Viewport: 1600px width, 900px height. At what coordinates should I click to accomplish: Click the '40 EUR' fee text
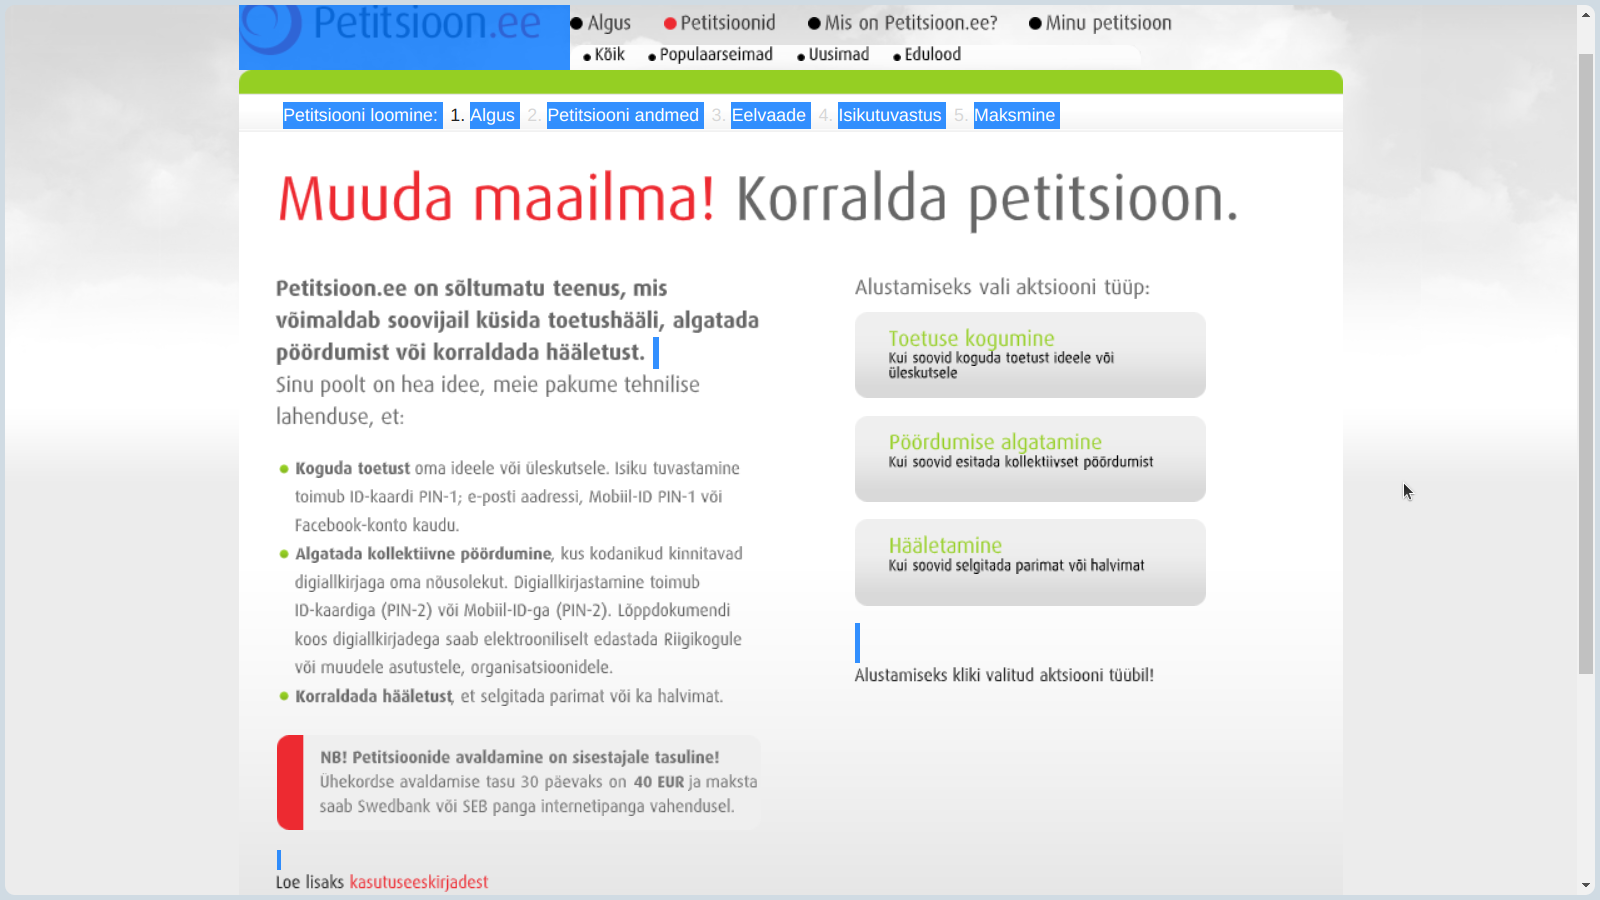(x=659, y=782)
